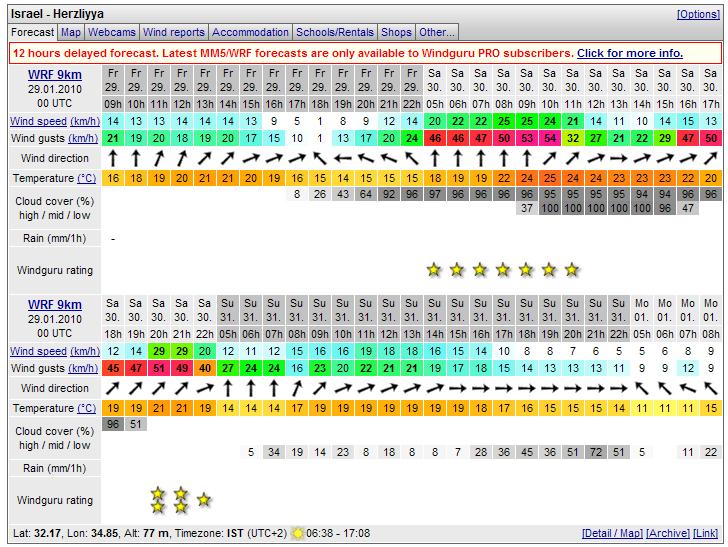Click cloud cover cell 37 at Sa 30. 09h
Screen dimensions: 728x547
tap(526, 208)
